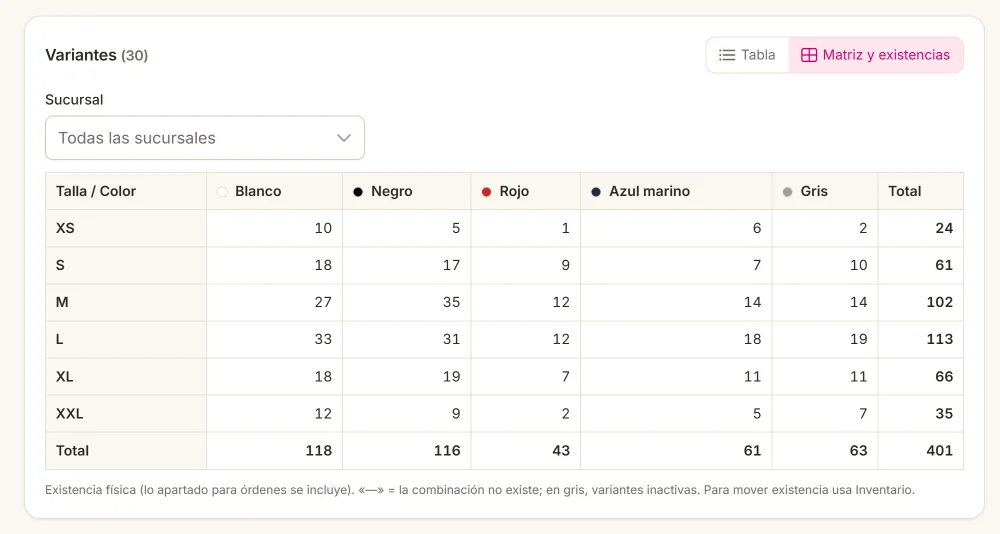This screenshot has width=1000, height=534.
Task: Click XS row total 24
Action: click(920, 228)
